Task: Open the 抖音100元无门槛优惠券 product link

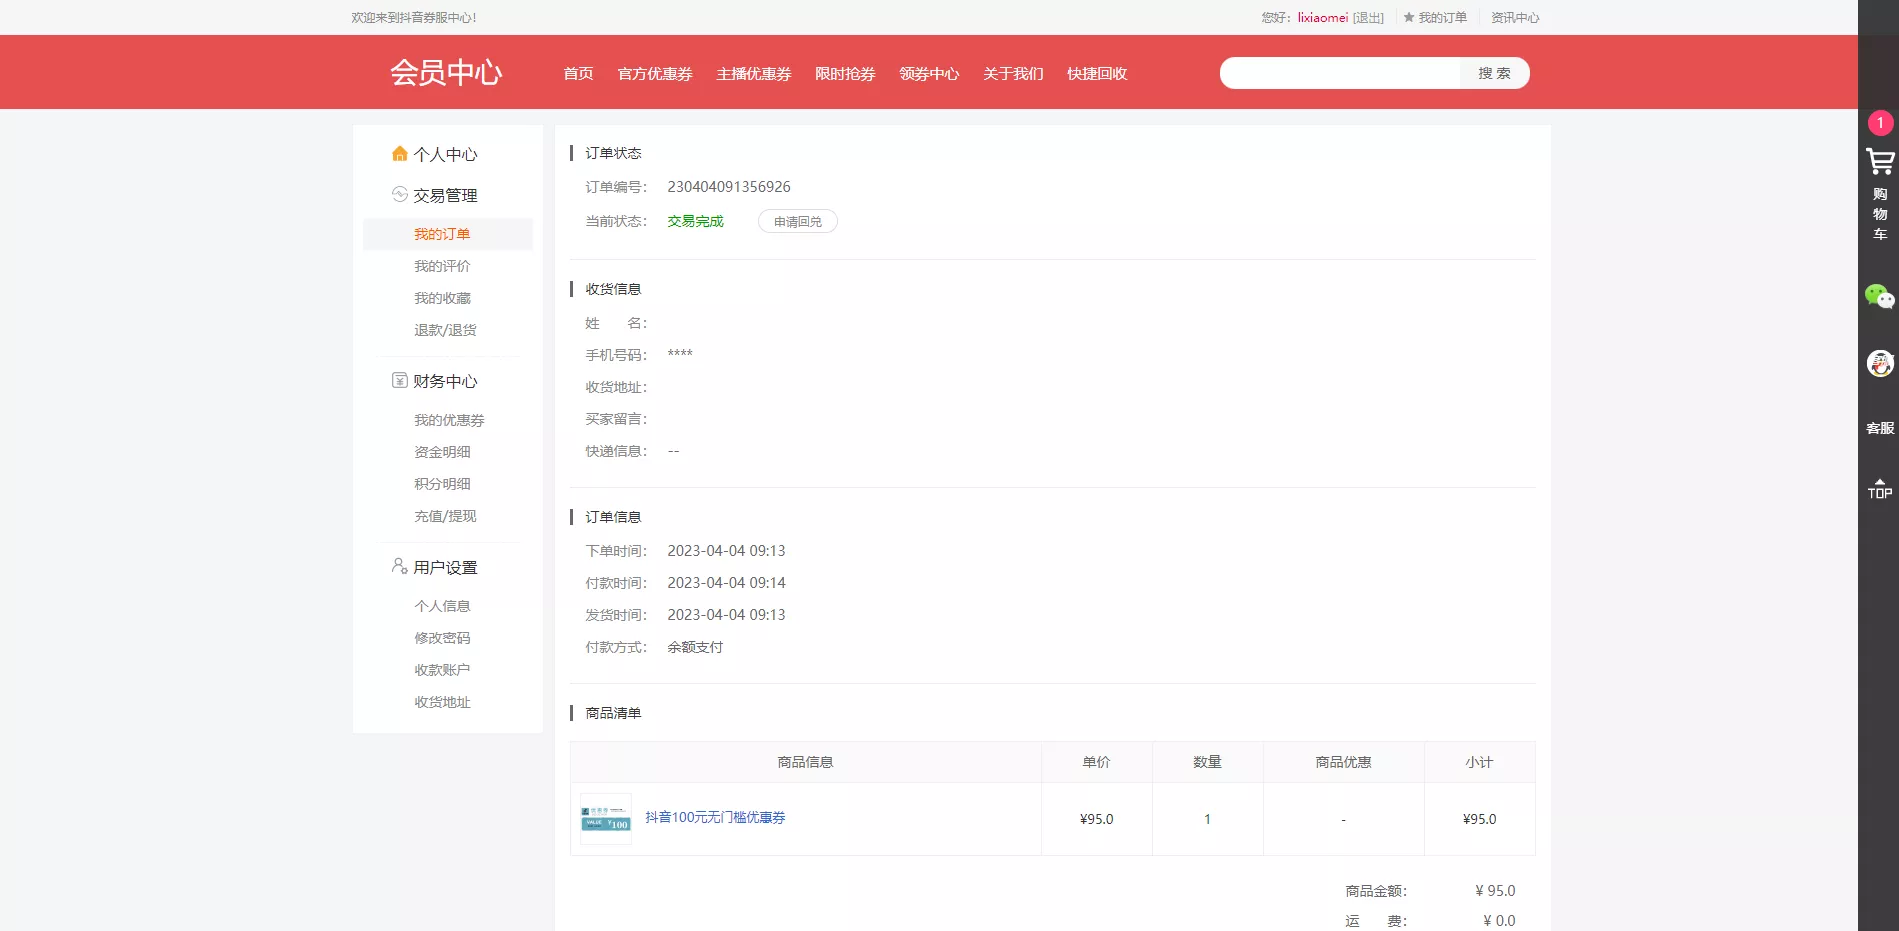Action: 714,817
